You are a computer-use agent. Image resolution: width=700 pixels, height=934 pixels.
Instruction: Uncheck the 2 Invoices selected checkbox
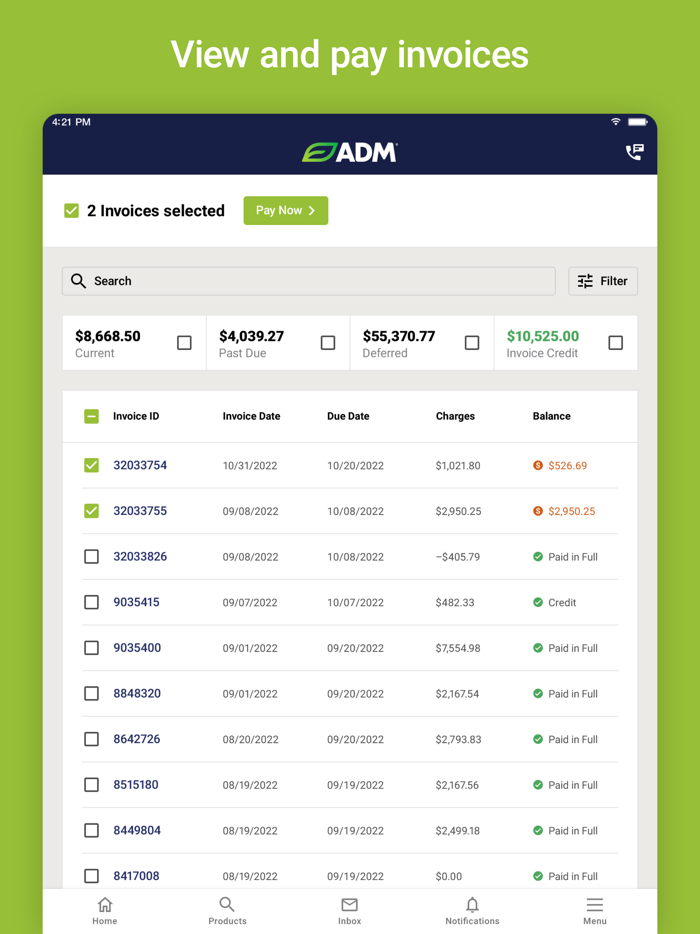[x=71, y=210]
